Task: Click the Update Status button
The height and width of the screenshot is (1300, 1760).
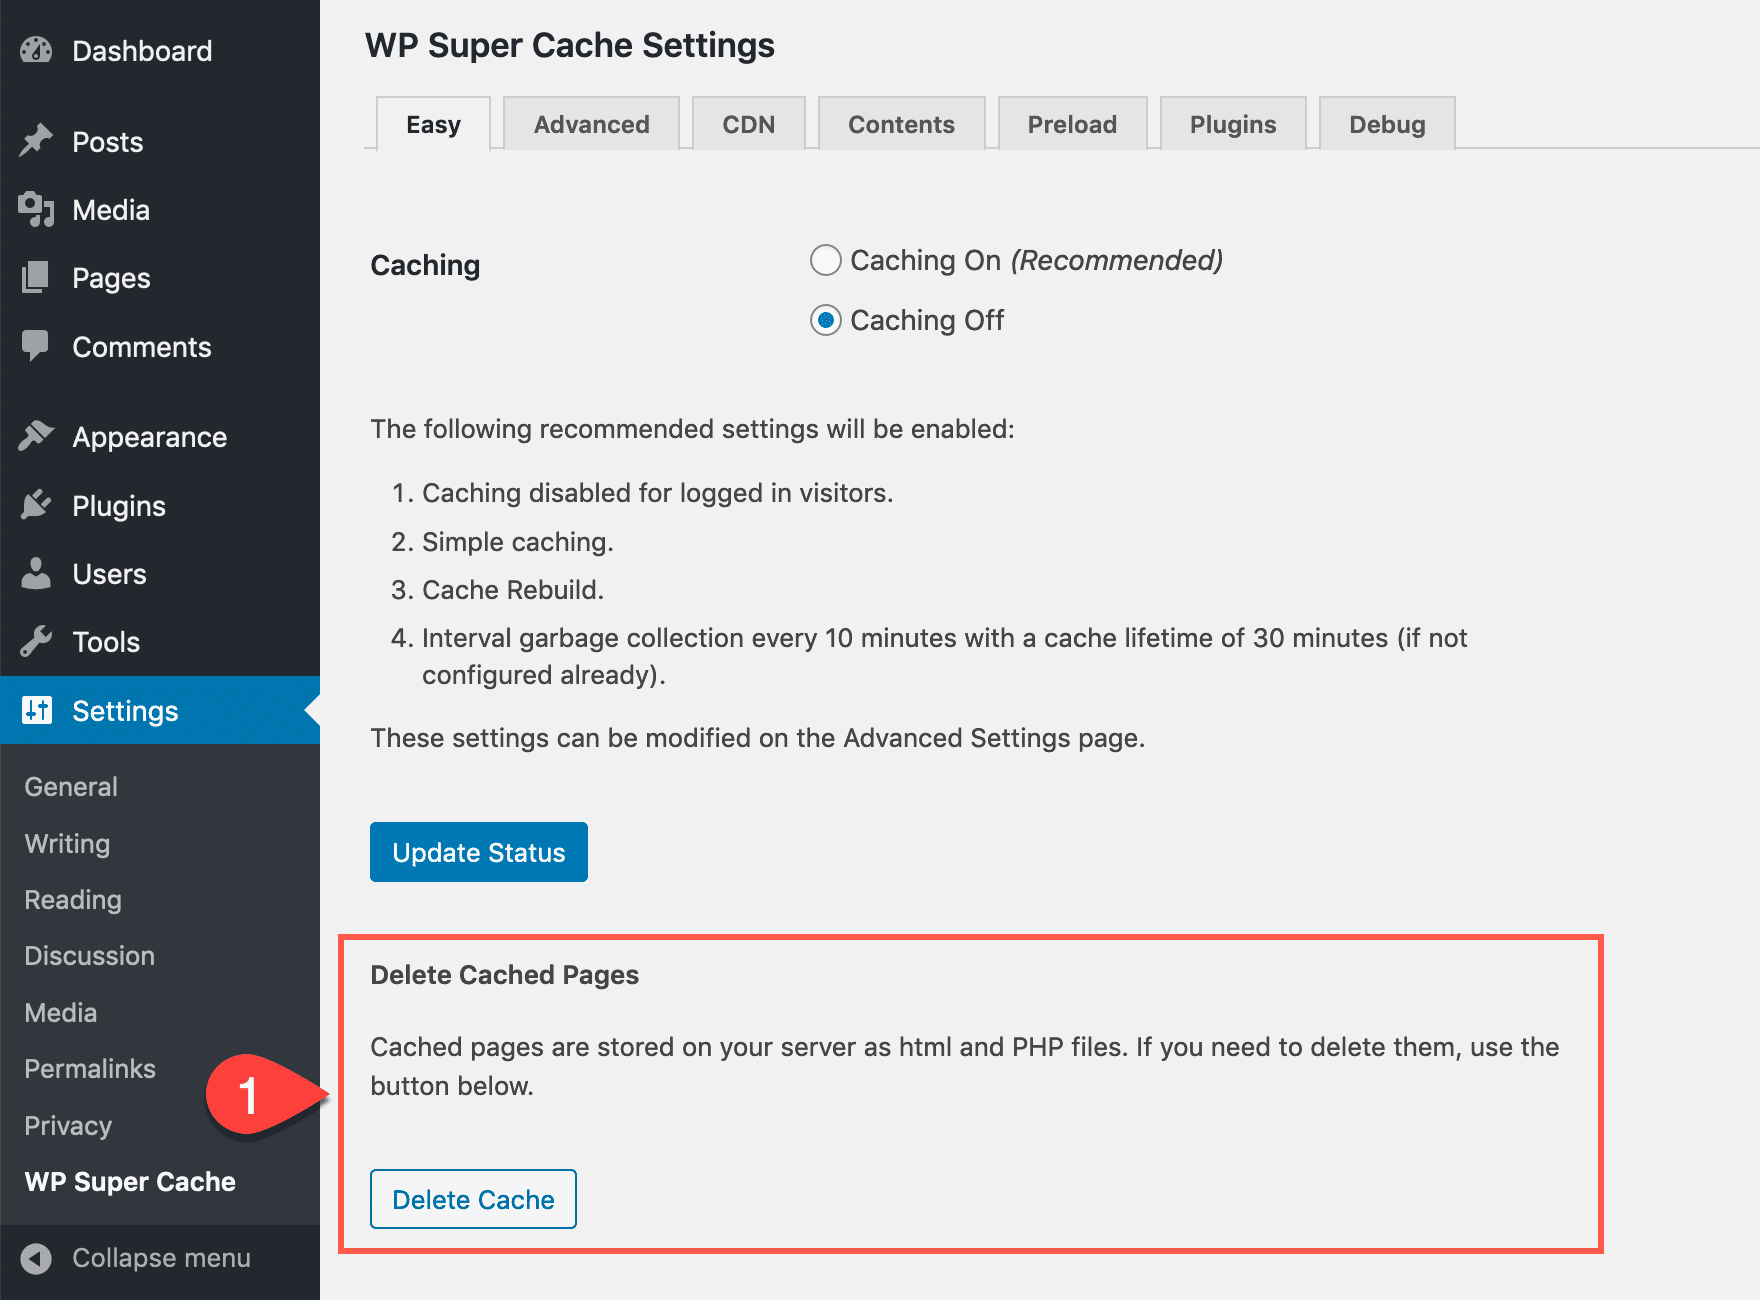Action: (478, 852)
